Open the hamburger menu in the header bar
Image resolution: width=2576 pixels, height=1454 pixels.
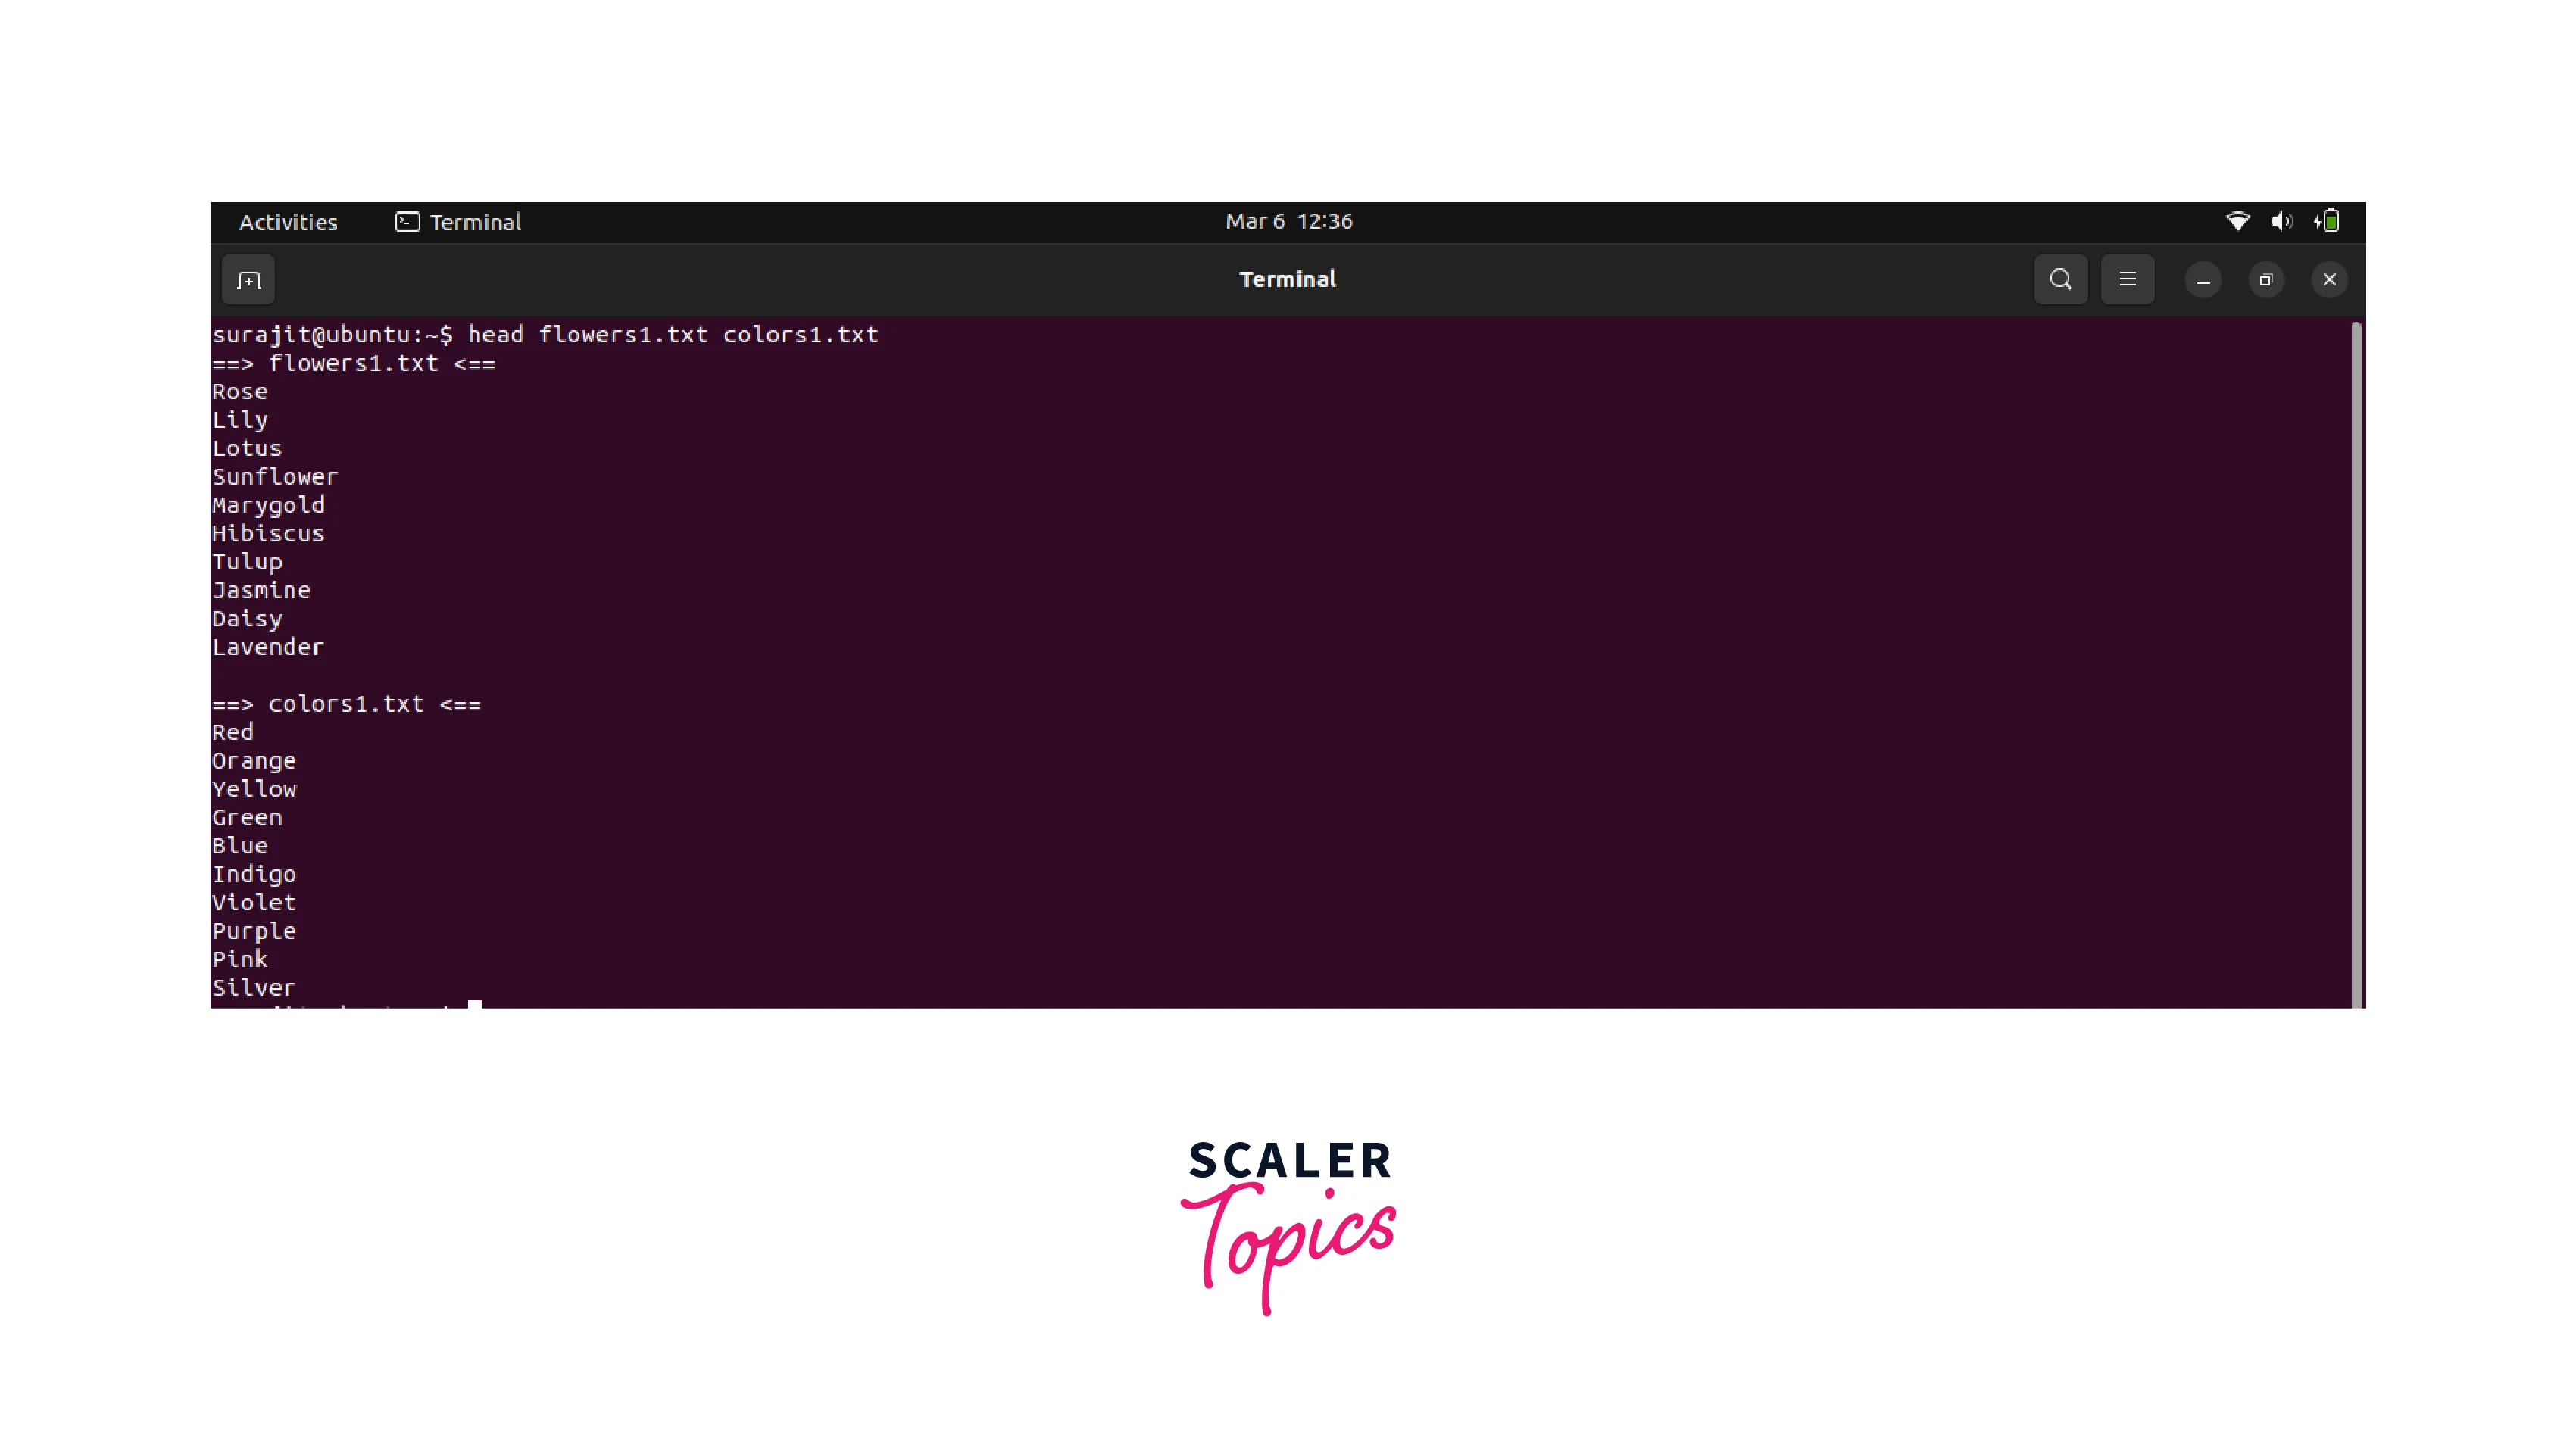point(2128,279)
